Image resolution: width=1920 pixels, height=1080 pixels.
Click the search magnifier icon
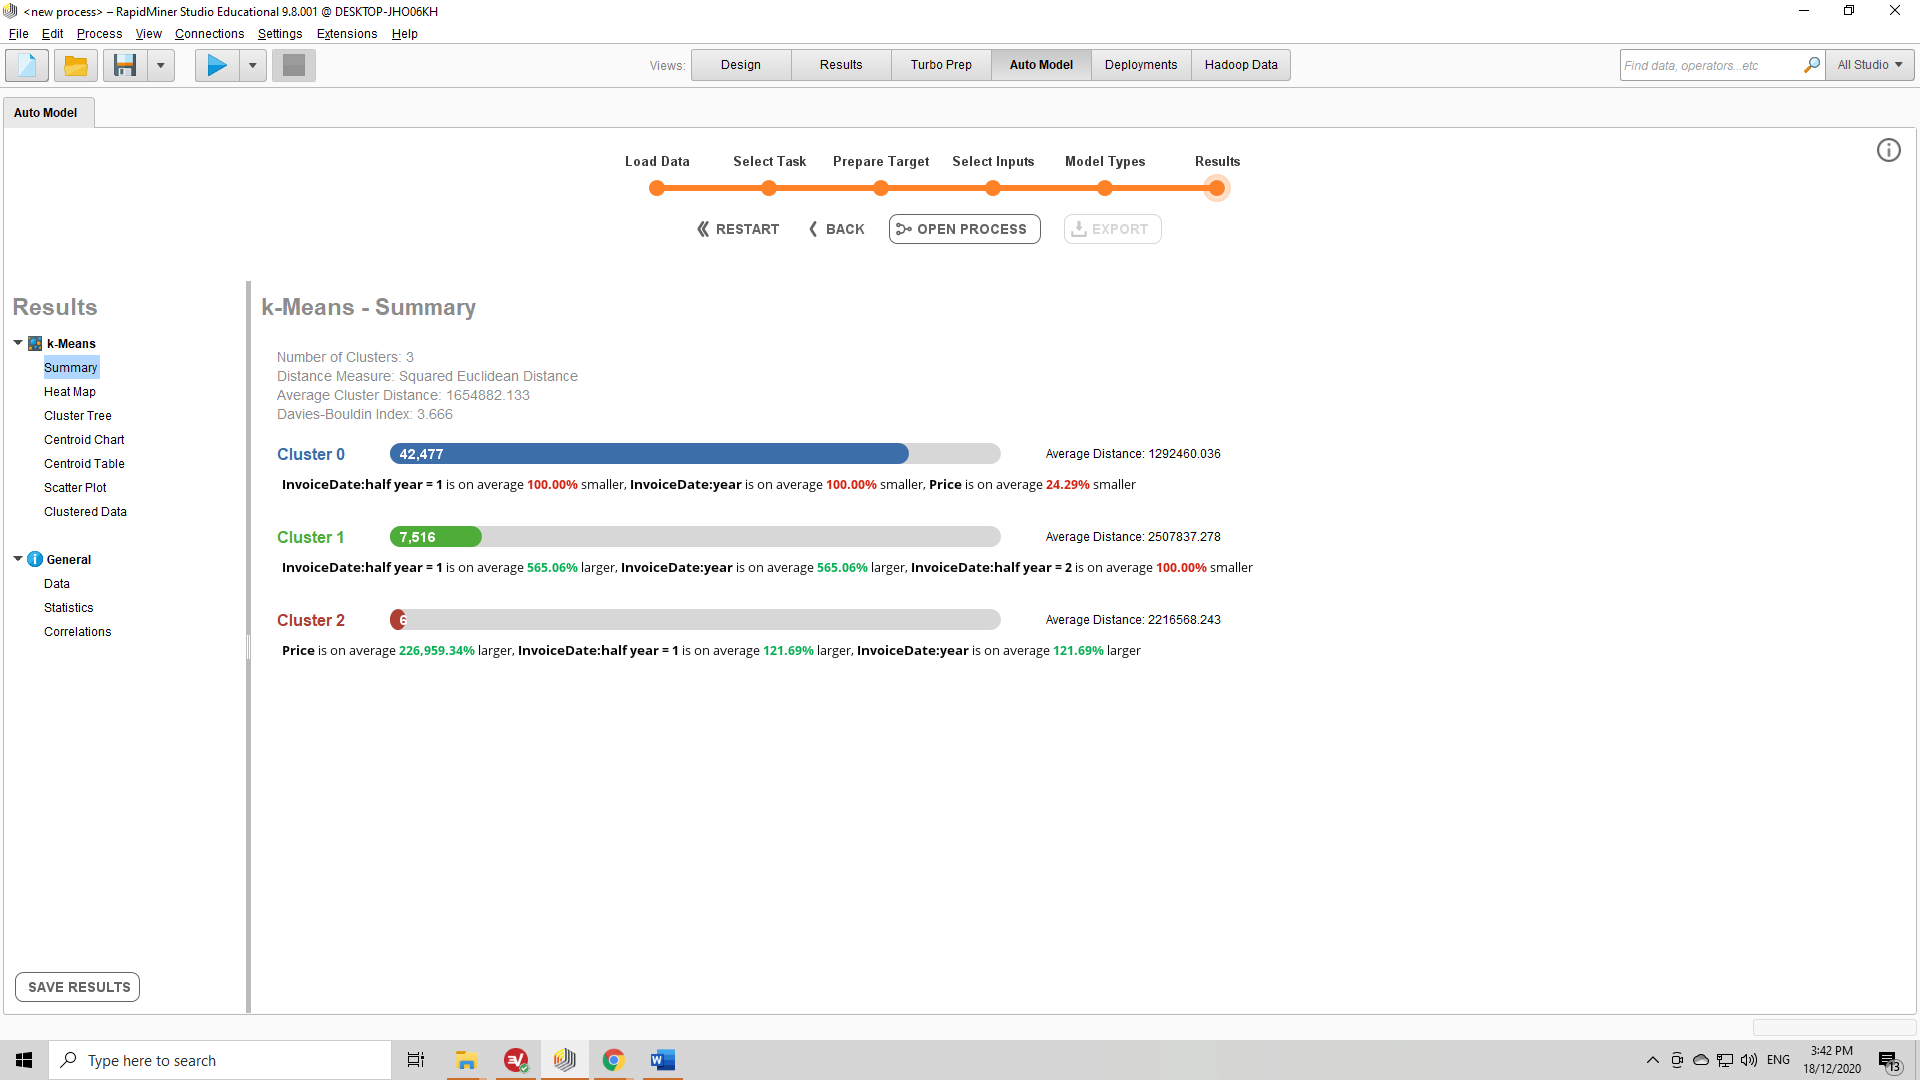tap(1811, 65)
